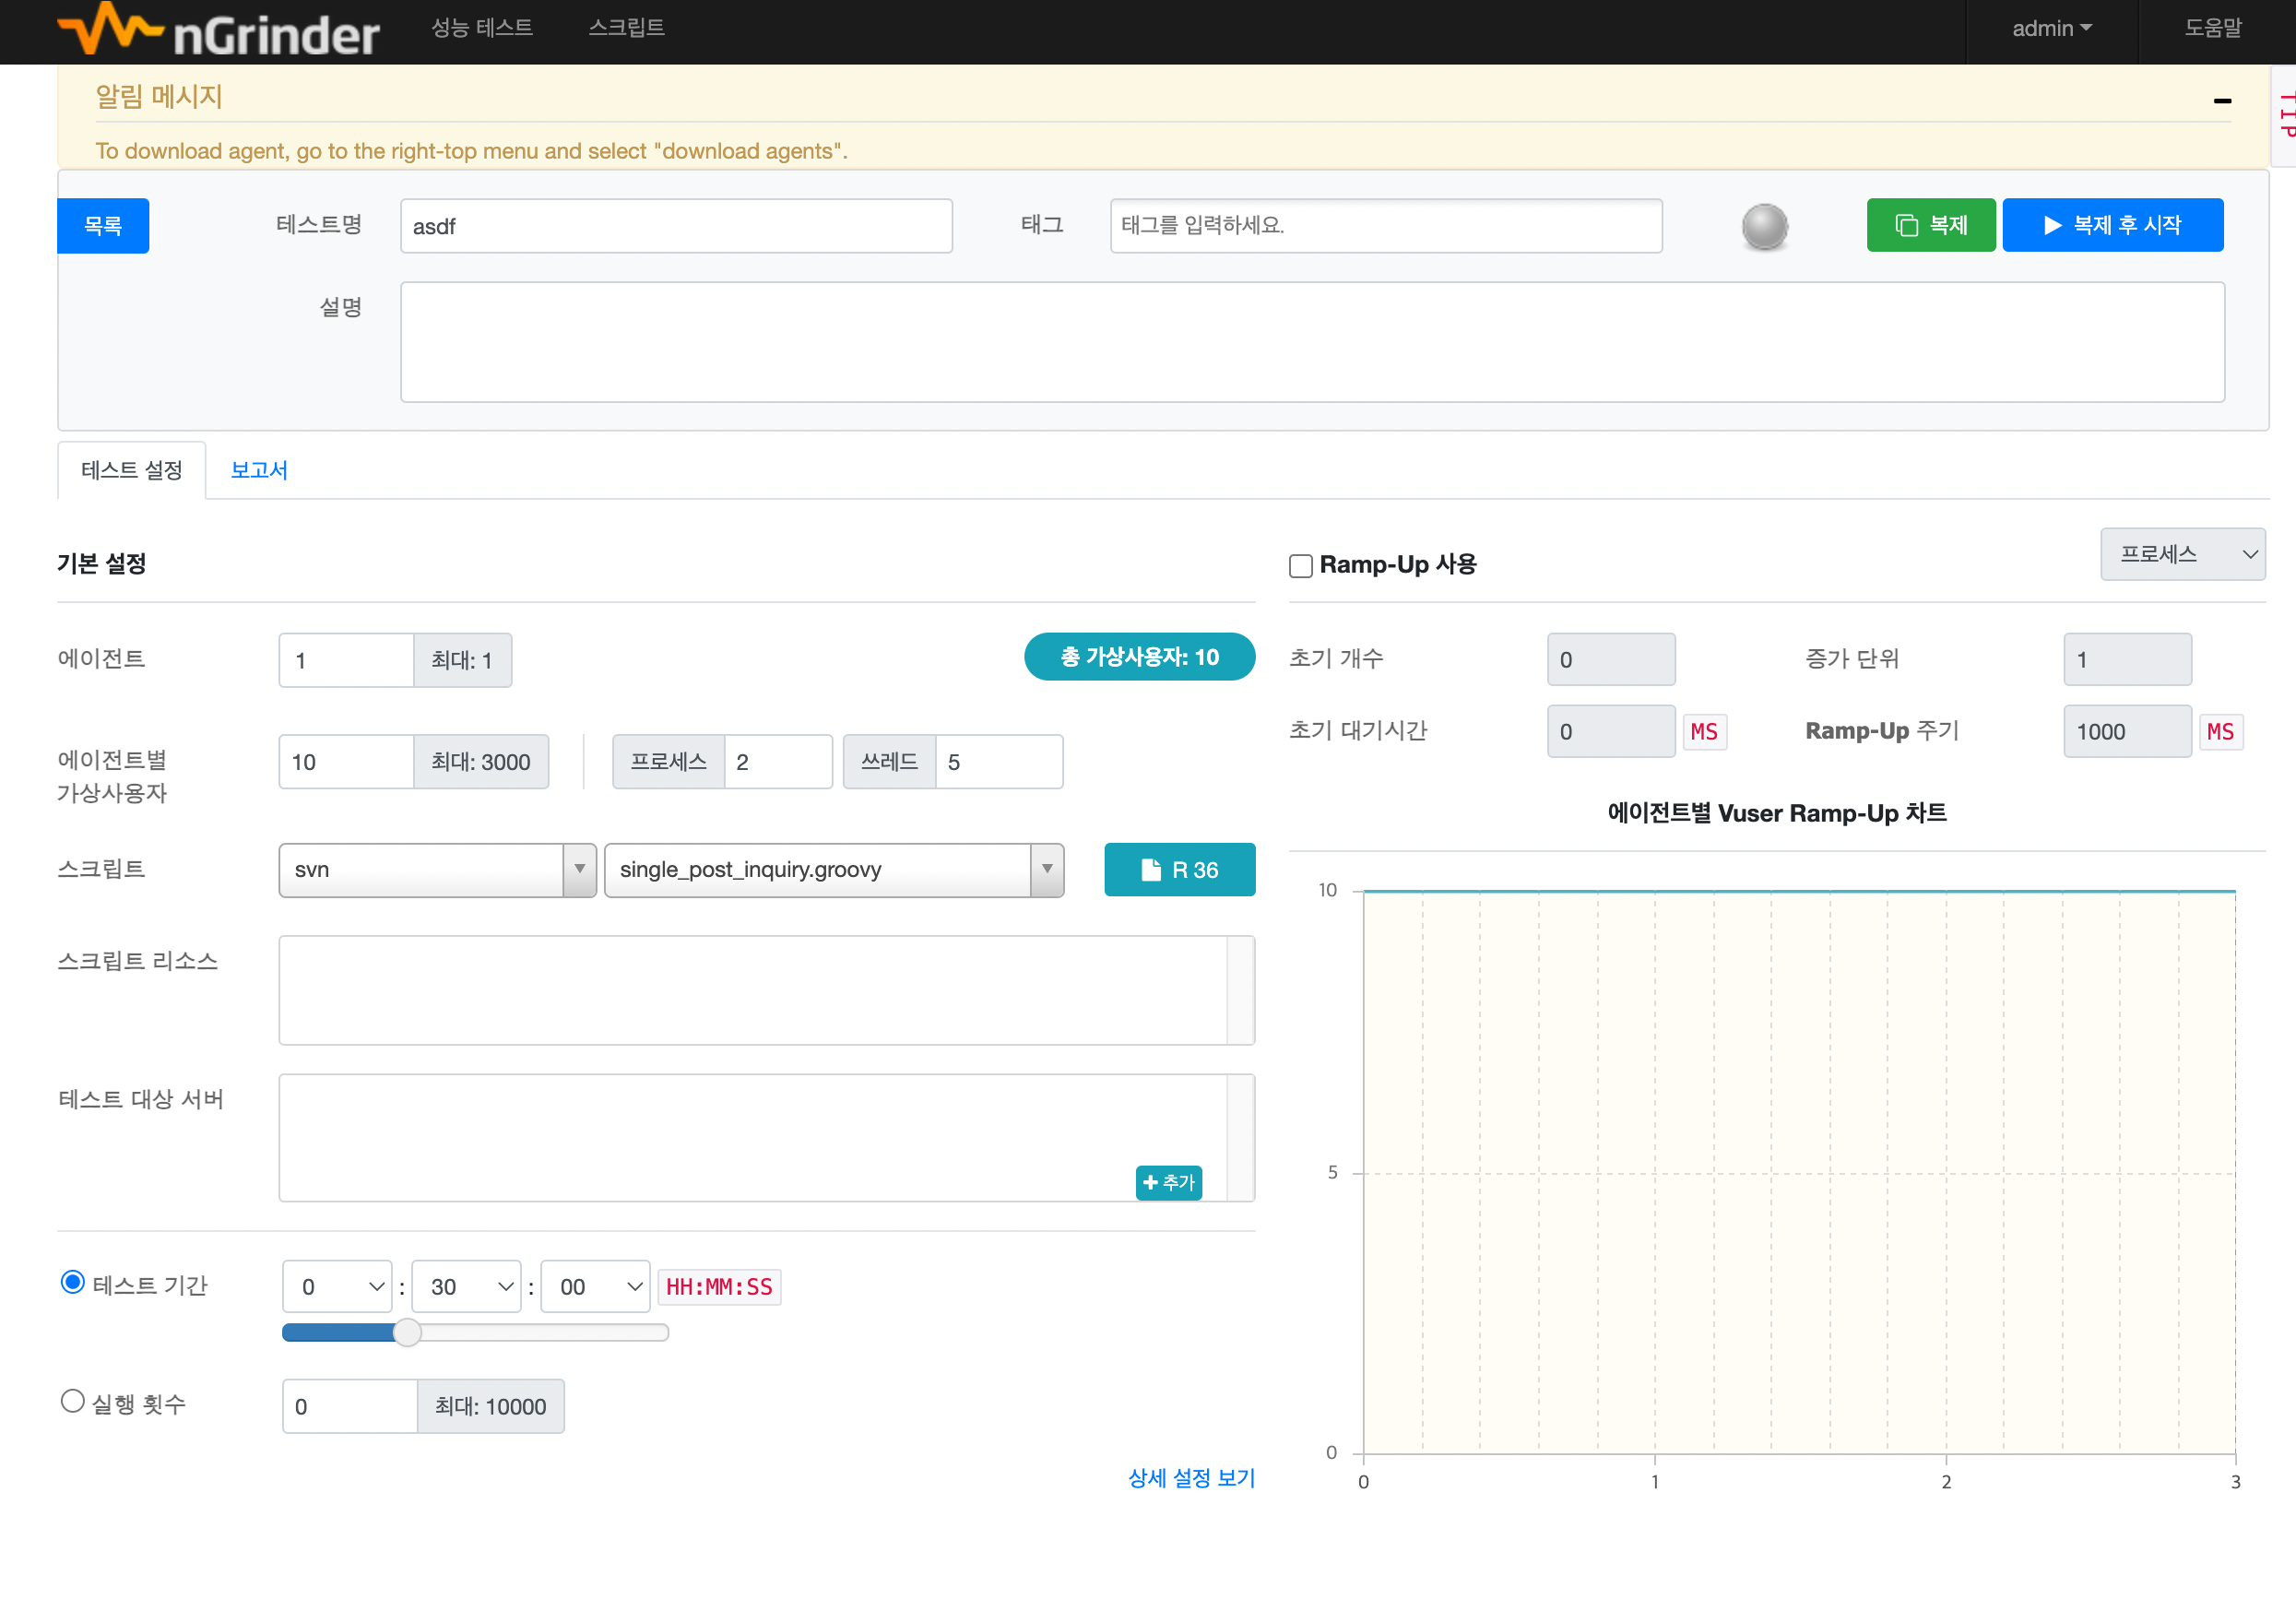Image resolution: width=2296 pixels, height=1599 pixels.
Task: Click the test duration slider handle
Action: [x=407, y=1332]
